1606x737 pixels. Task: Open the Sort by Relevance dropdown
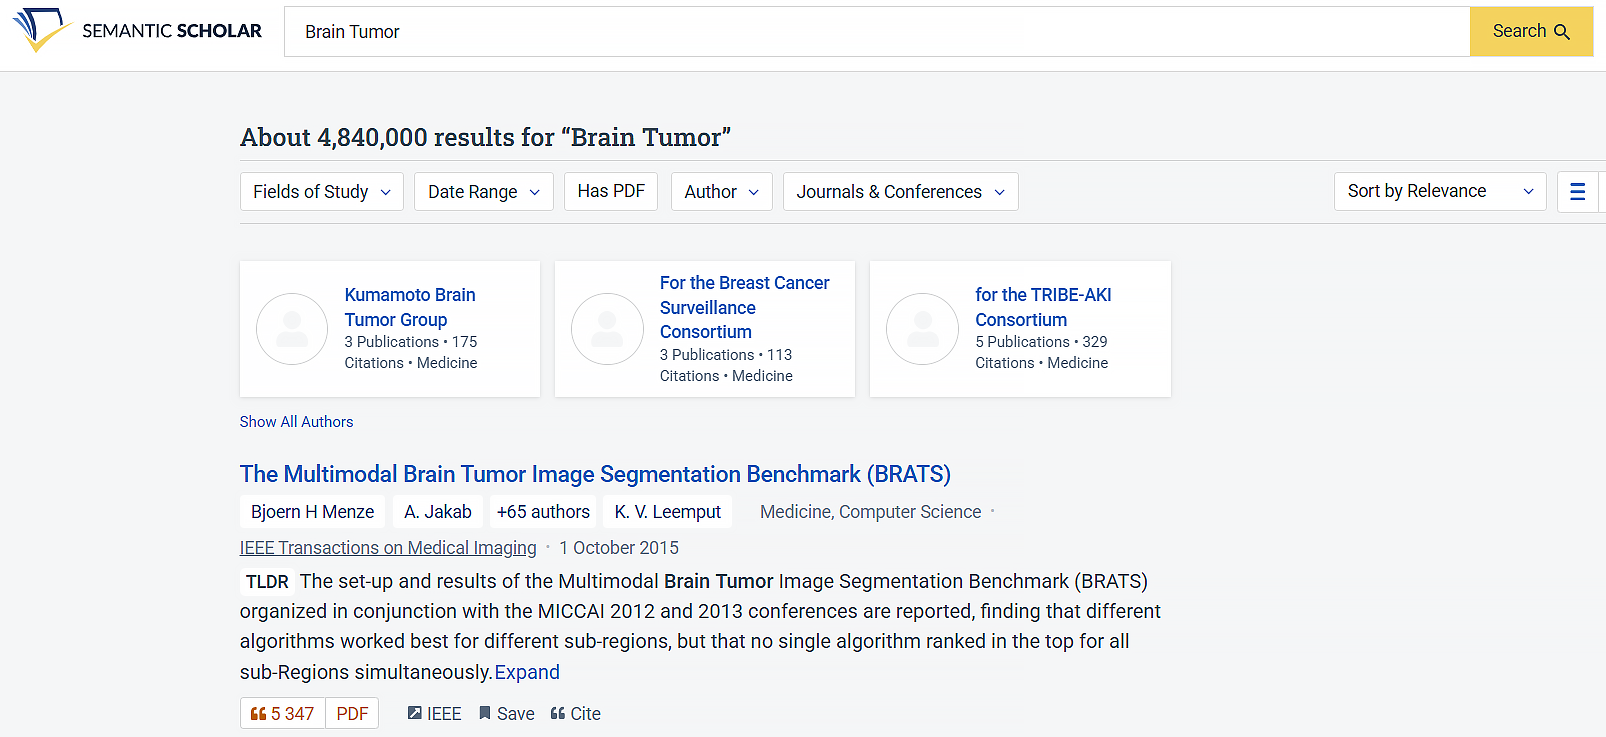click(1439, 192)
